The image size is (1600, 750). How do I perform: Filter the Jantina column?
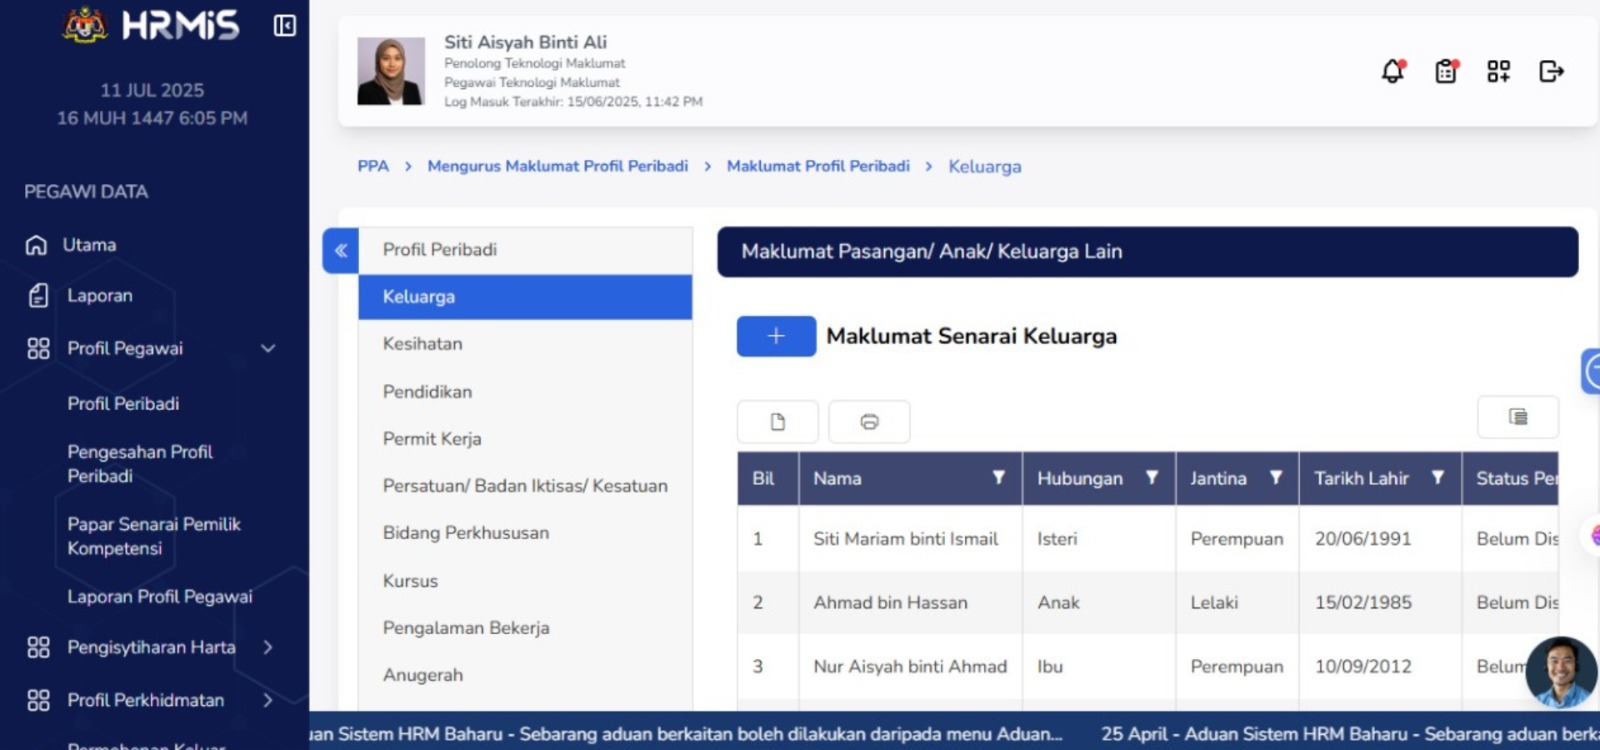[1276, 478]
